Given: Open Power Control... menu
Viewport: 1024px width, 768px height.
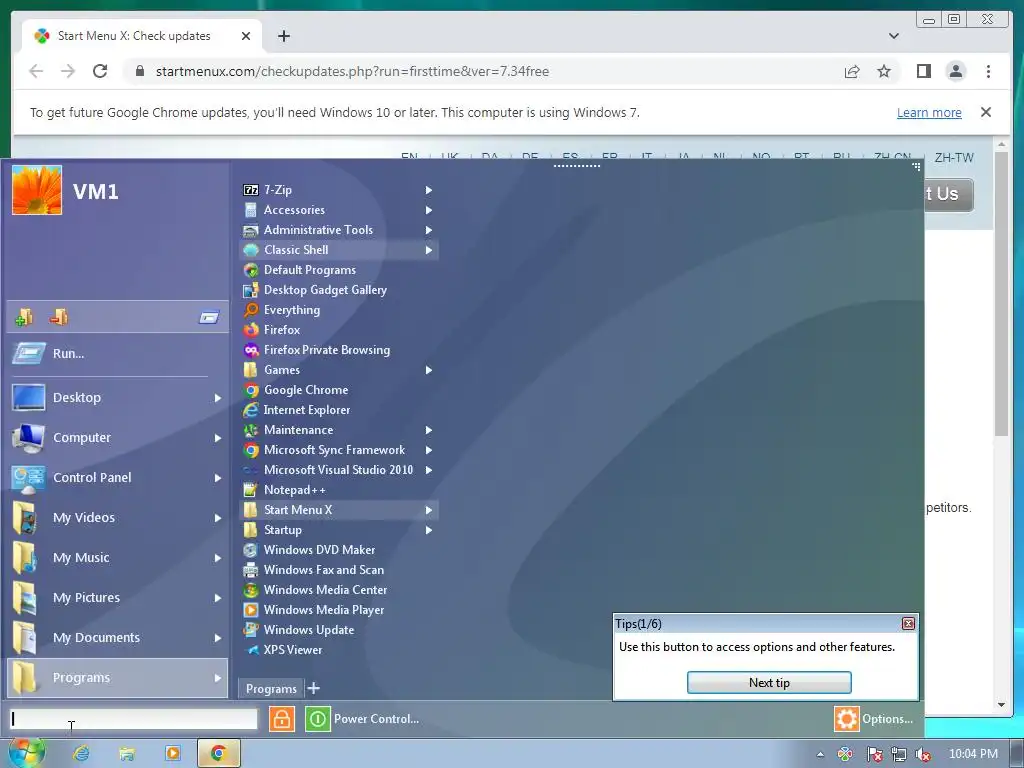Looking at the screenshot, I should 376,719.
